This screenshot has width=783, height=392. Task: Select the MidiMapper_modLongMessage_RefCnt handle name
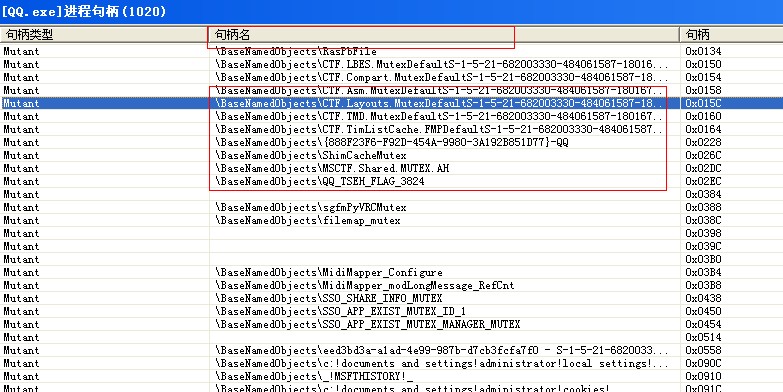tap(365, 285)
